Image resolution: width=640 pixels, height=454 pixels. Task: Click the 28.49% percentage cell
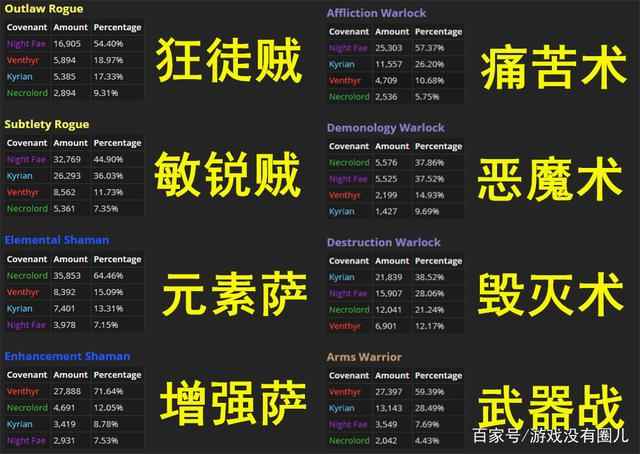coord(429,408)
